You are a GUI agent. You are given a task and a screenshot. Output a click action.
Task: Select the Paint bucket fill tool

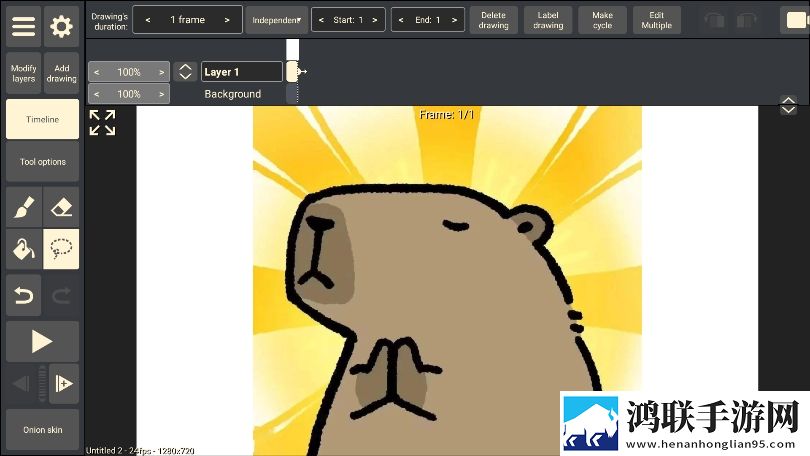tap(23, 249)
